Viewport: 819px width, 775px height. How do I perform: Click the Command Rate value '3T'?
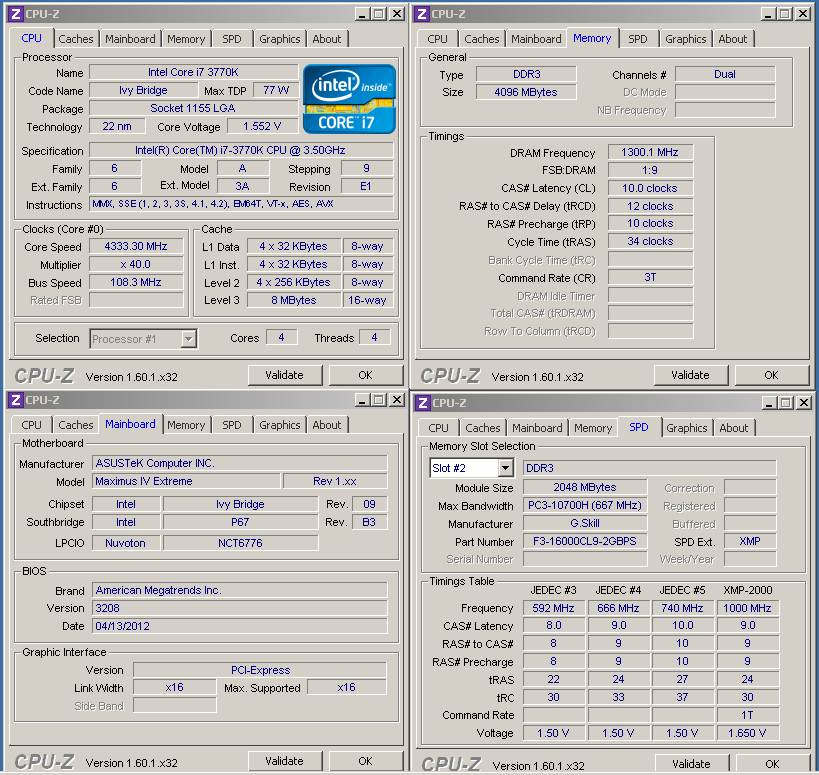click(x=650, y=277)
